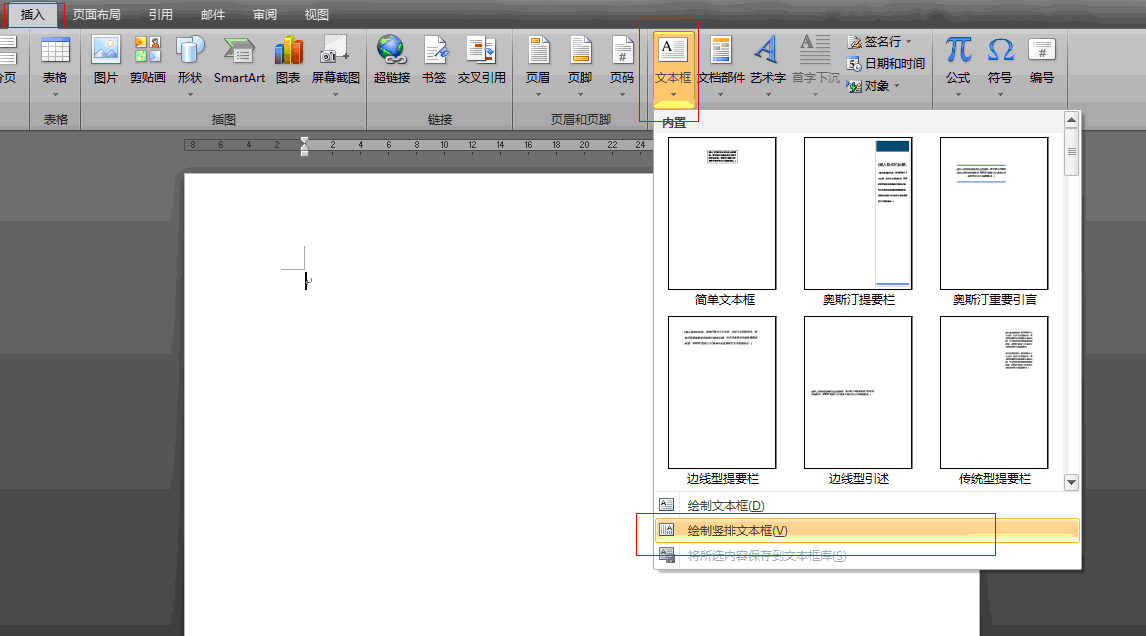This screenshot has width=1146, height=636.
Task: Open the Clip Art (剪贴画) pane
Action: [x=148, y=59]
